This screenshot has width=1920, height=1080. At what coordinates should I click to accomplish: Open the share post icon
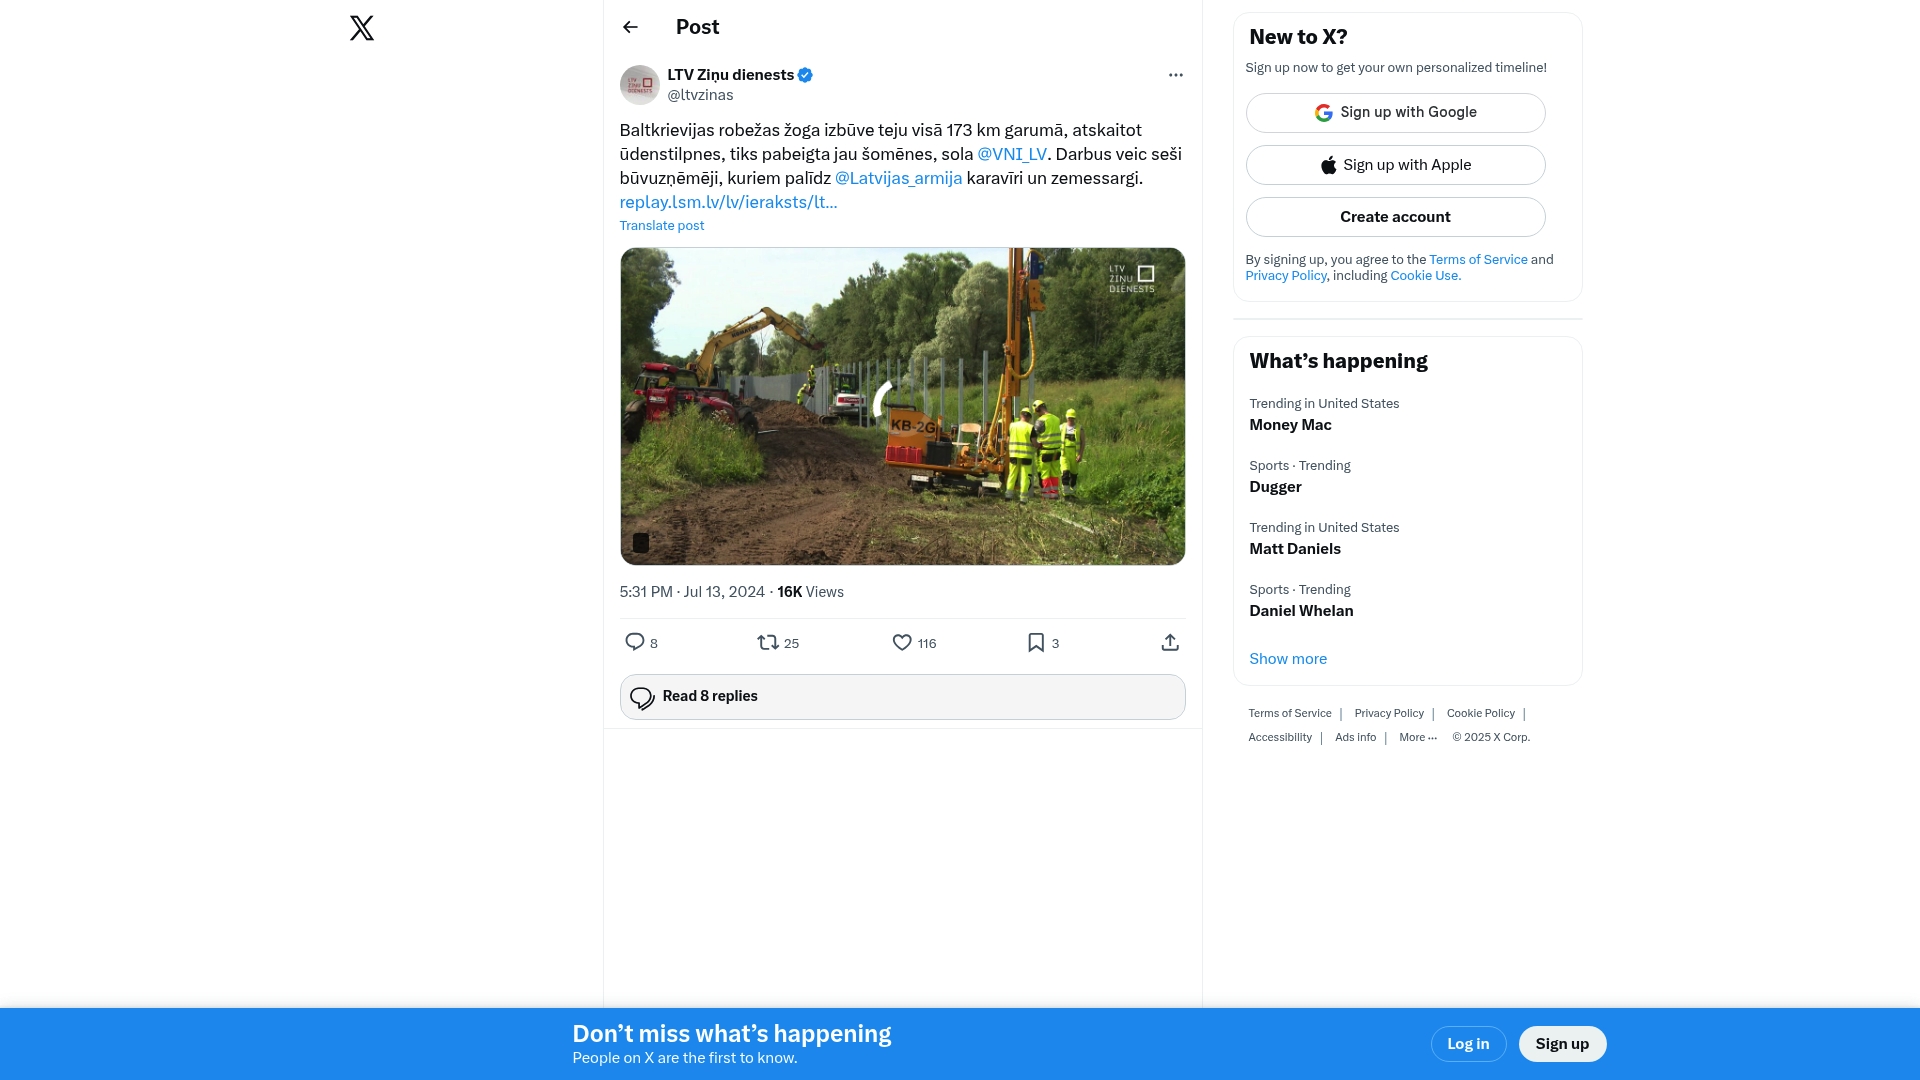1170,642
